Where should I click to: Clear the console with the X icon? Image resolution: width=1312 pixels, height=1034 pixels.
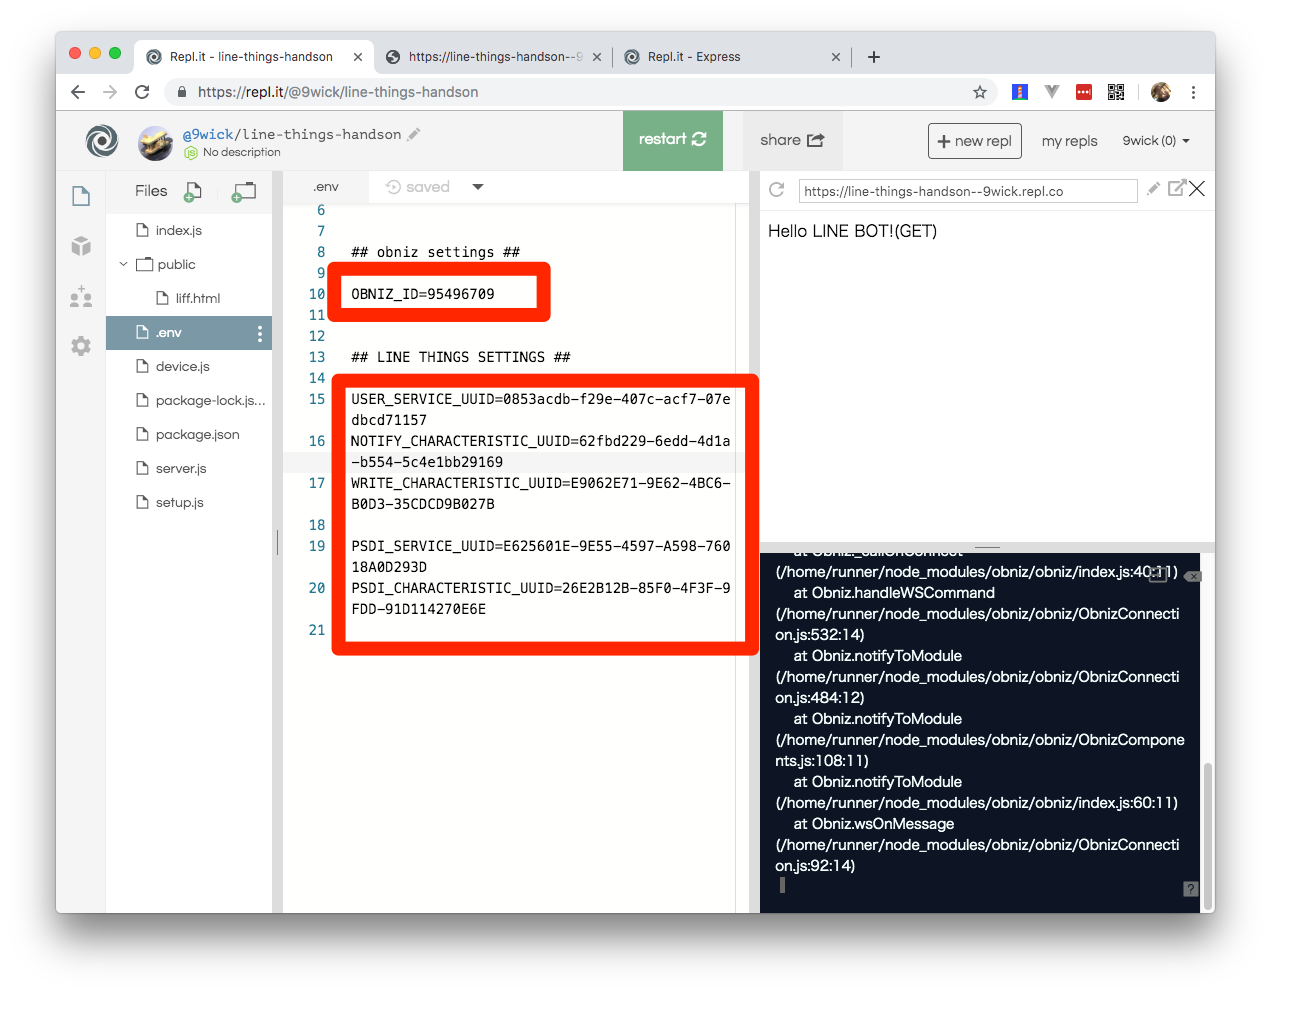point(1193,576)
